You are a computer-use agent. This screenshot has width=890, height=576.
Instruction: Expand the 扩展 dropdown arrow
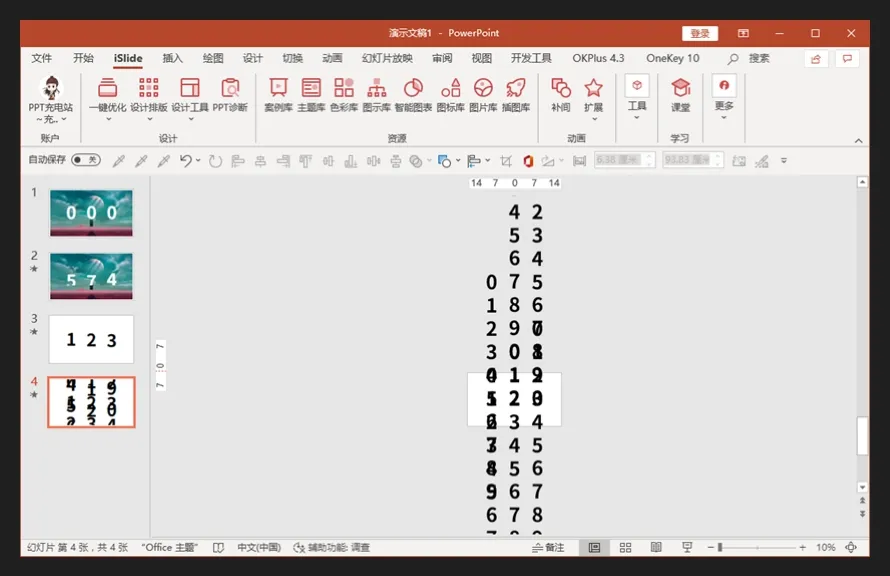[594, 119]
